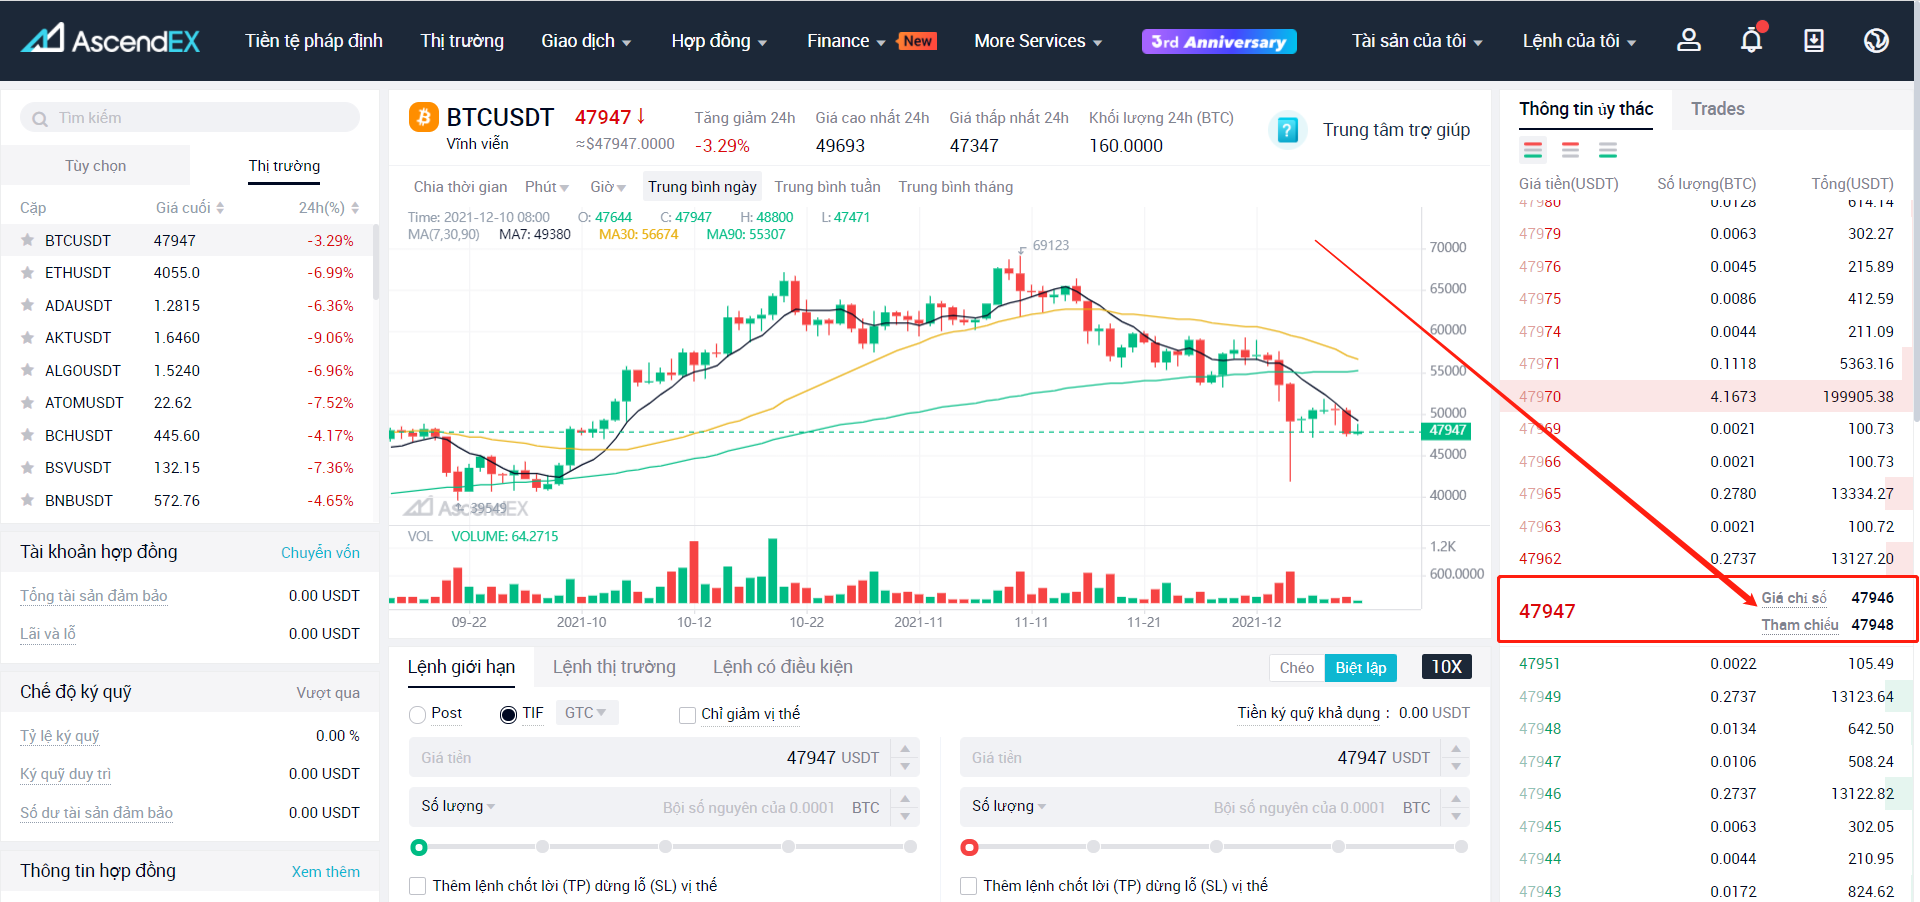Toggle favorite star for ALGOUSDT

point(28,370)
